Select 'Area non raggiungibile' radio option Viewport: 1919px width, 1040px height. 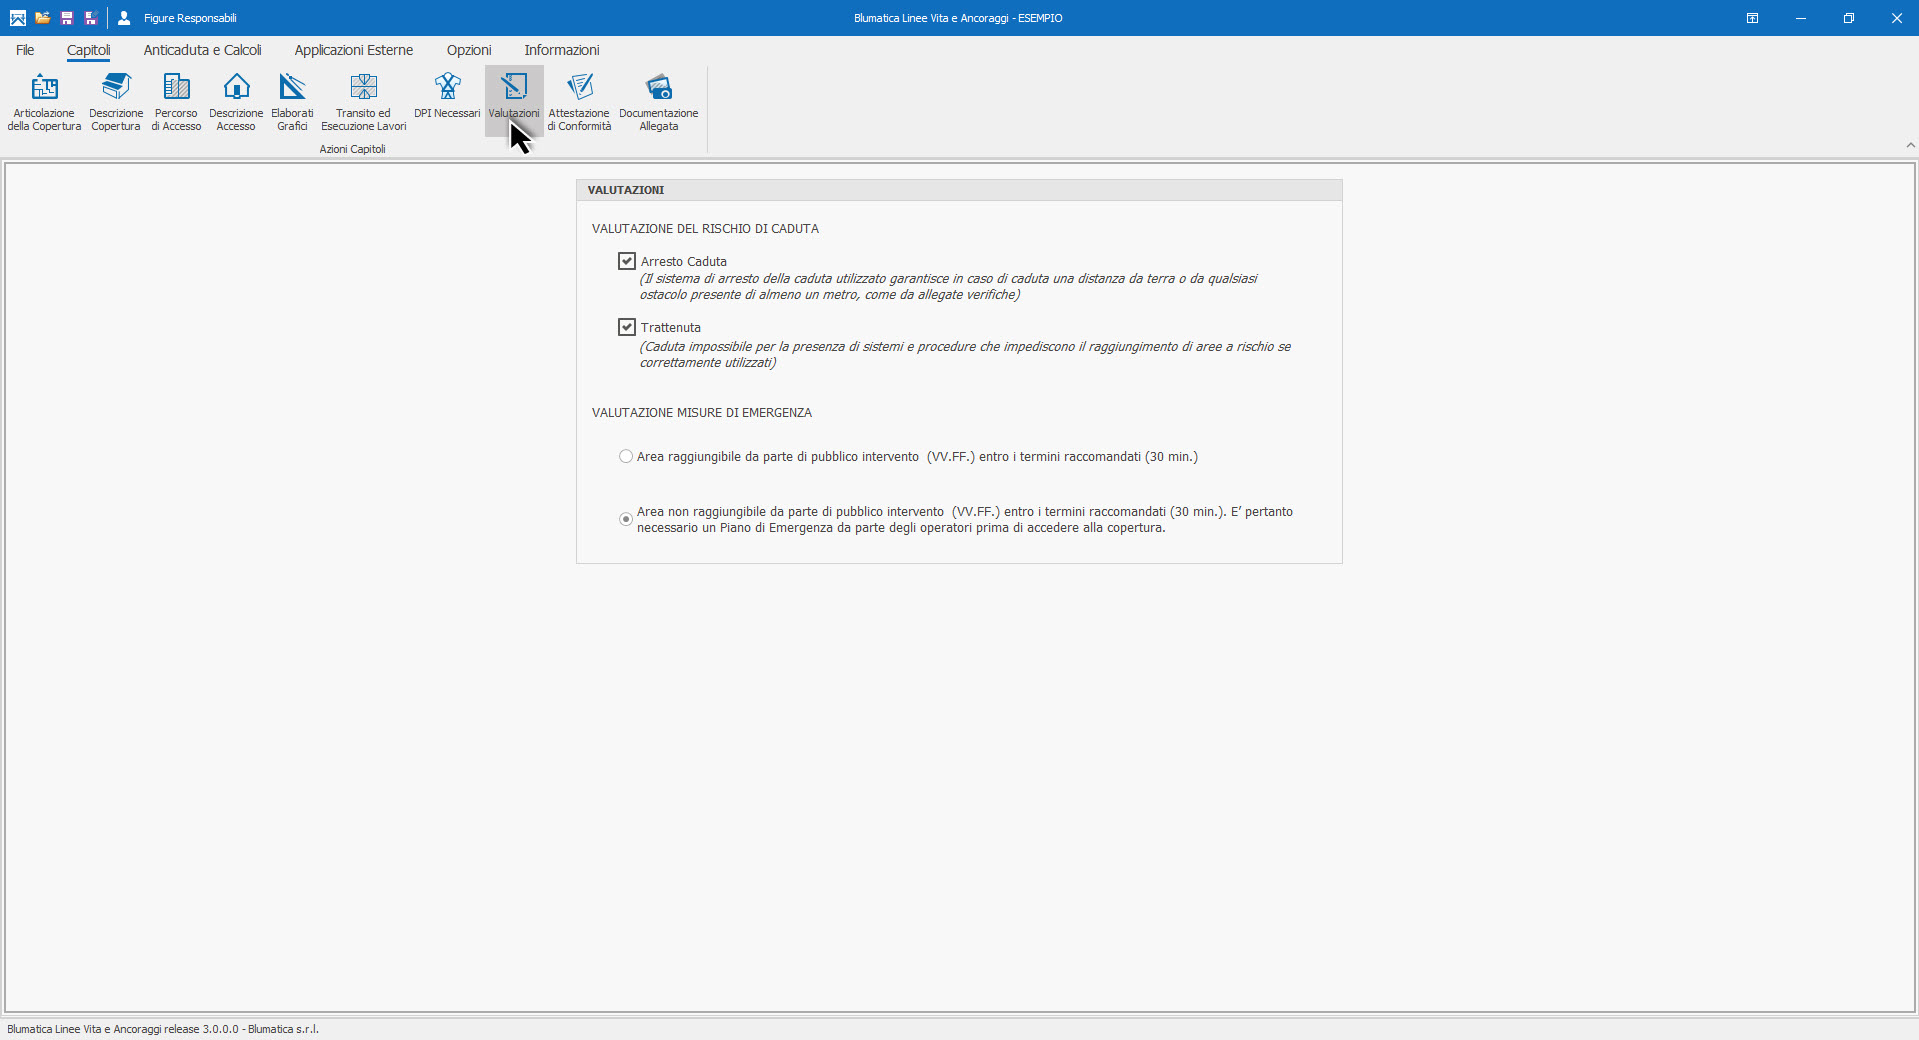tap(626, 519)
